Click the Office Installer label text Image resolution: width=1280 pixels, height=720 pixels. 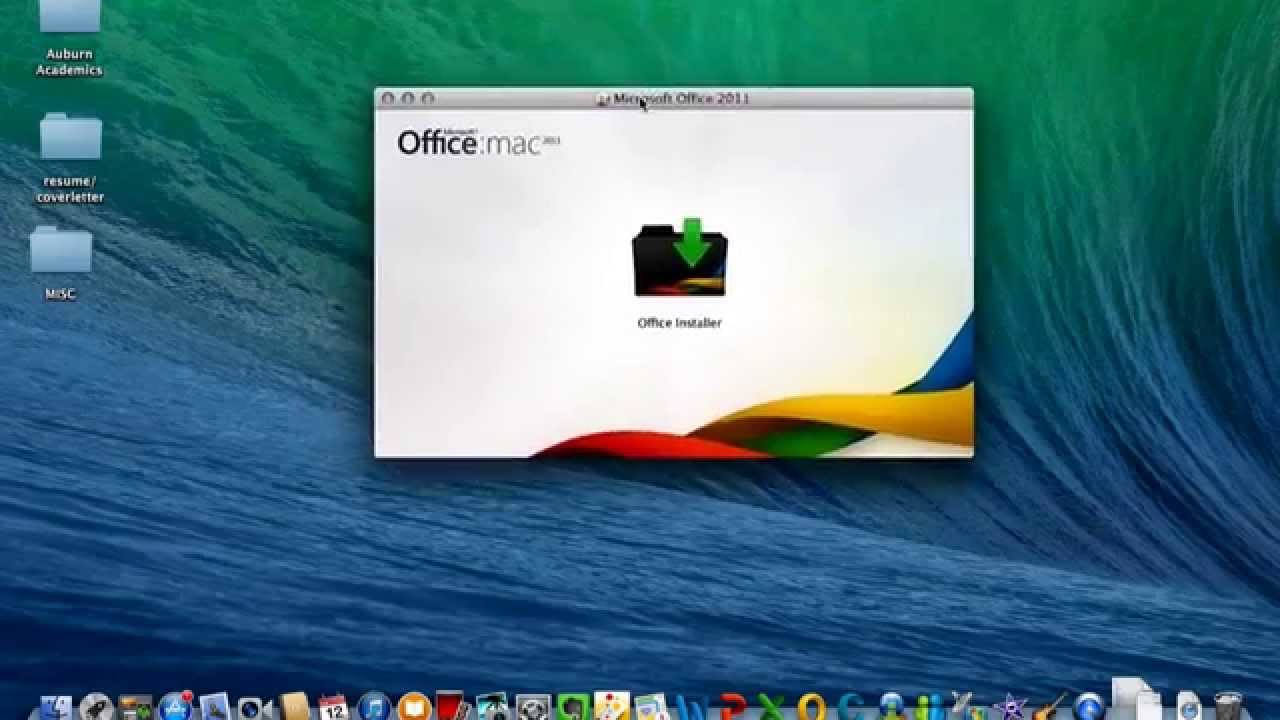680,323
